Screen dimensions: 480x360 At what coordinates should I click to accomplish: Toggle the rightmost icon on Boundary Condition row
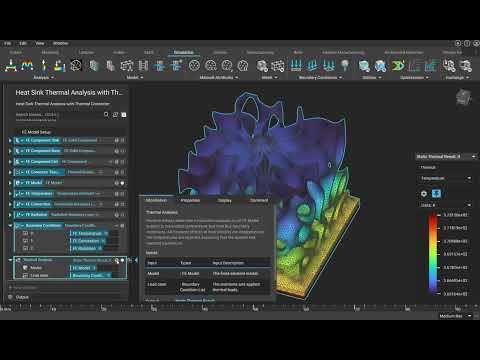[x=122, y=226]
